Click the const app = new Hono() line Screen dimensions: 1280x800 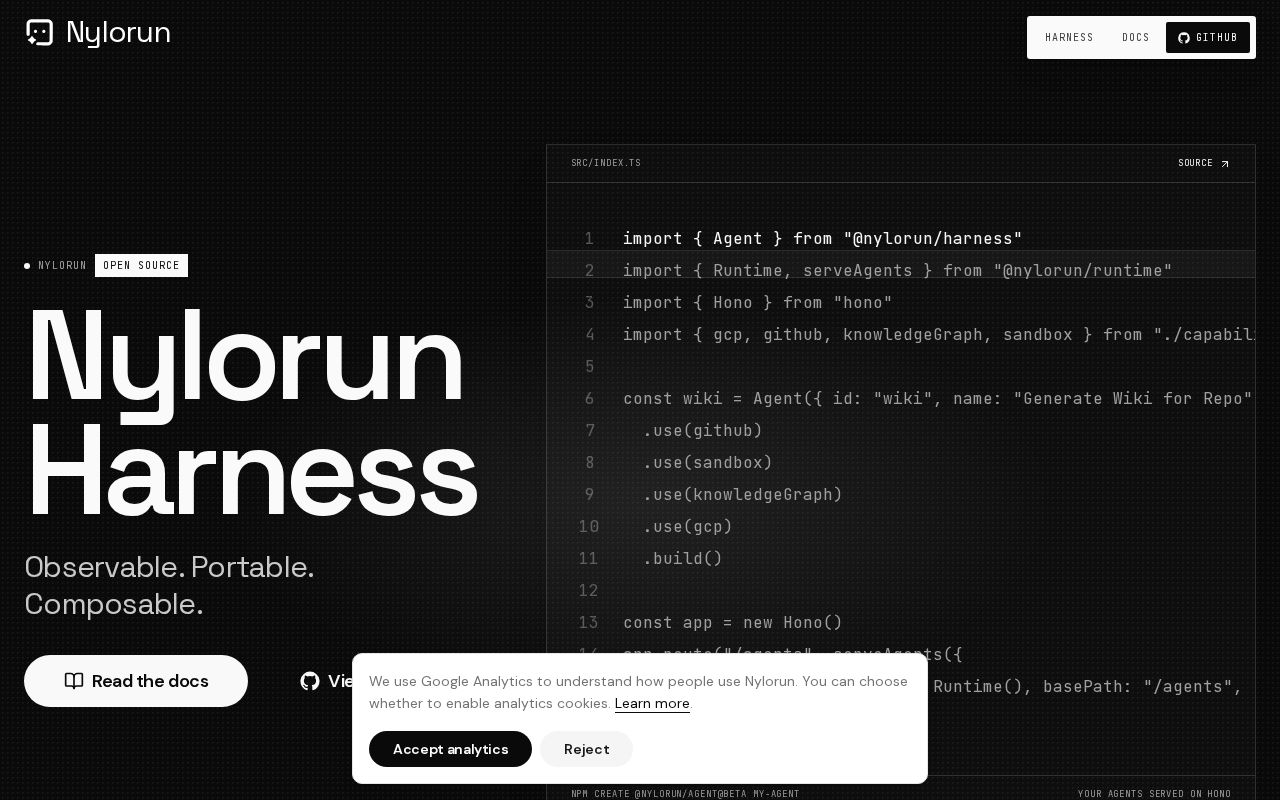pyautogui.click(x=733, y=622)
